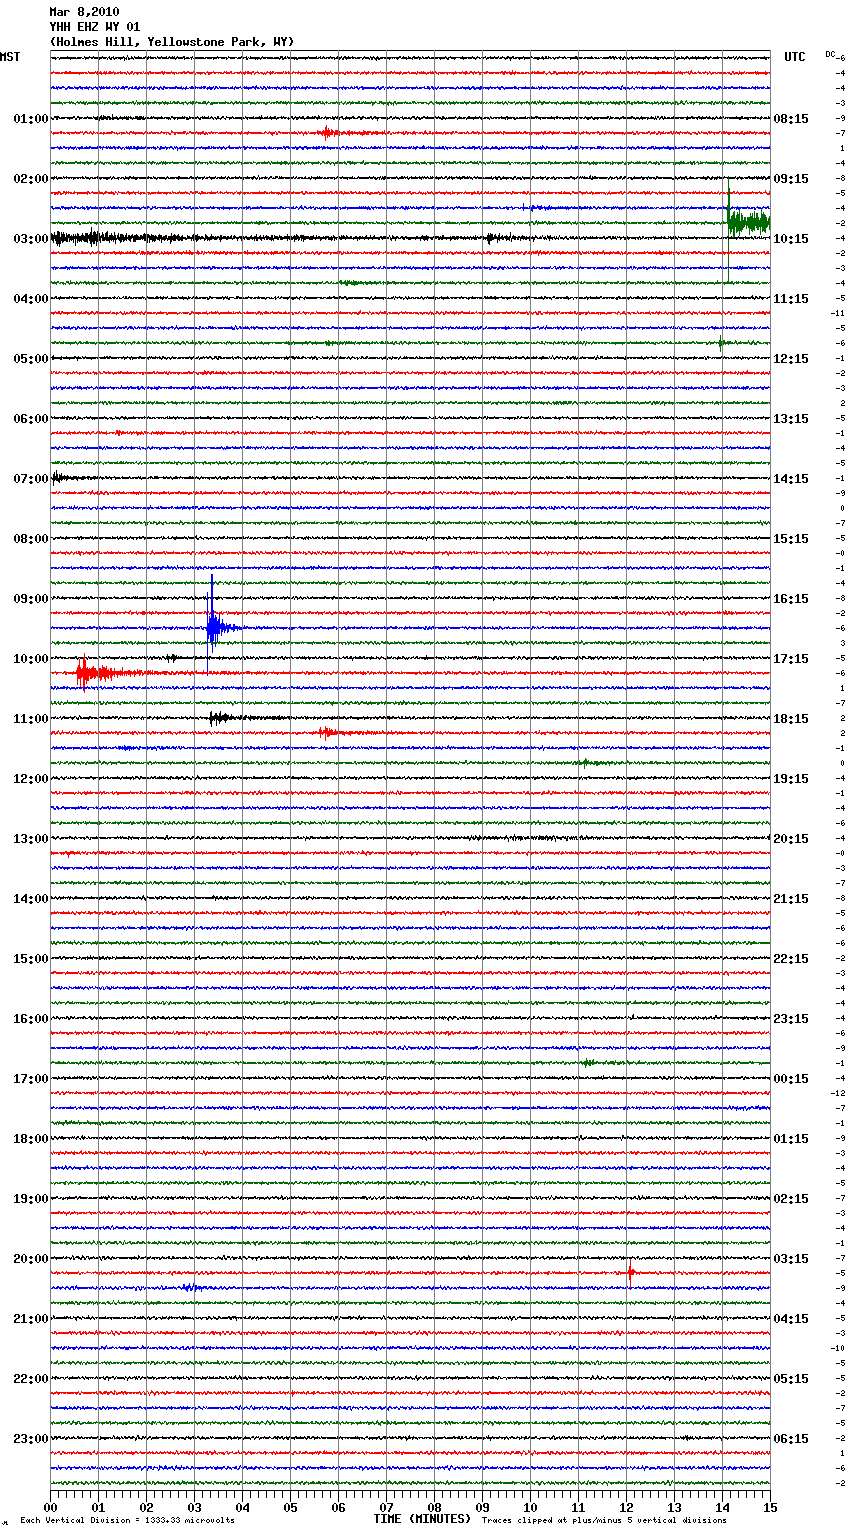Click the '02:15' UTC time label
The image size is (850, 1534).
[x=791, y=1199]
